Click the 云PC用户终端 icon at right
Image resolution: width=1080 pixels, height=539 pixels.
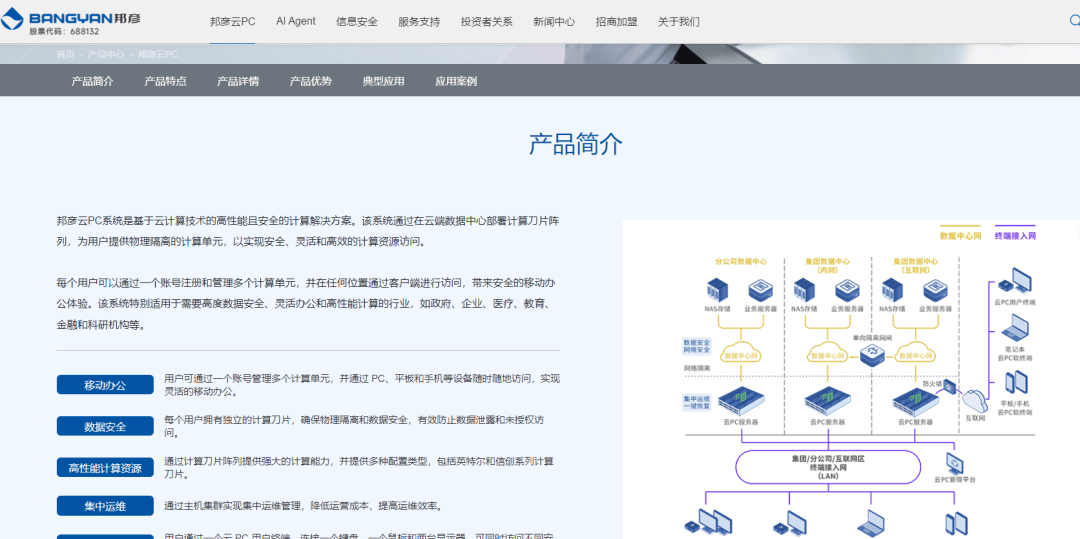pos(1016,280)
